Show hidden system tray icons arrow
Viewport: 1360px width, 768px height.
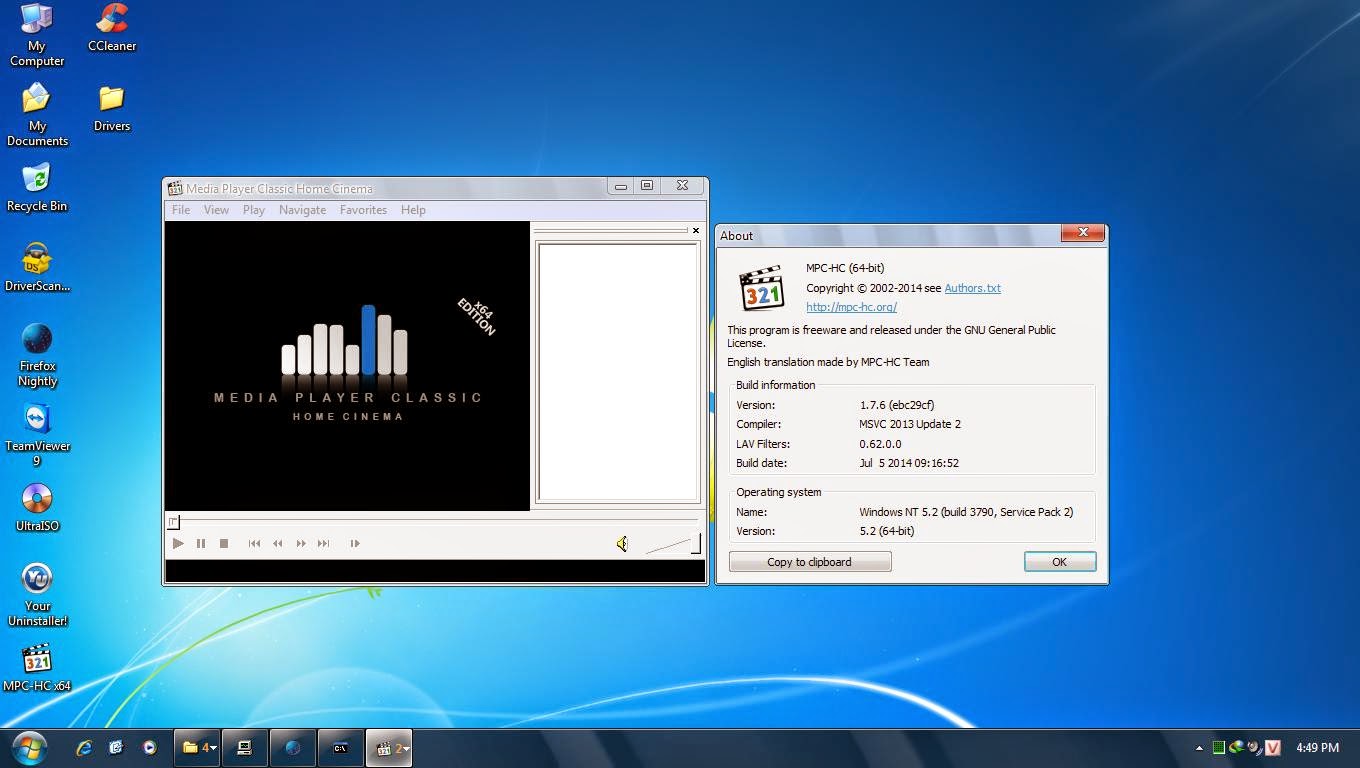coord(1199,748)
